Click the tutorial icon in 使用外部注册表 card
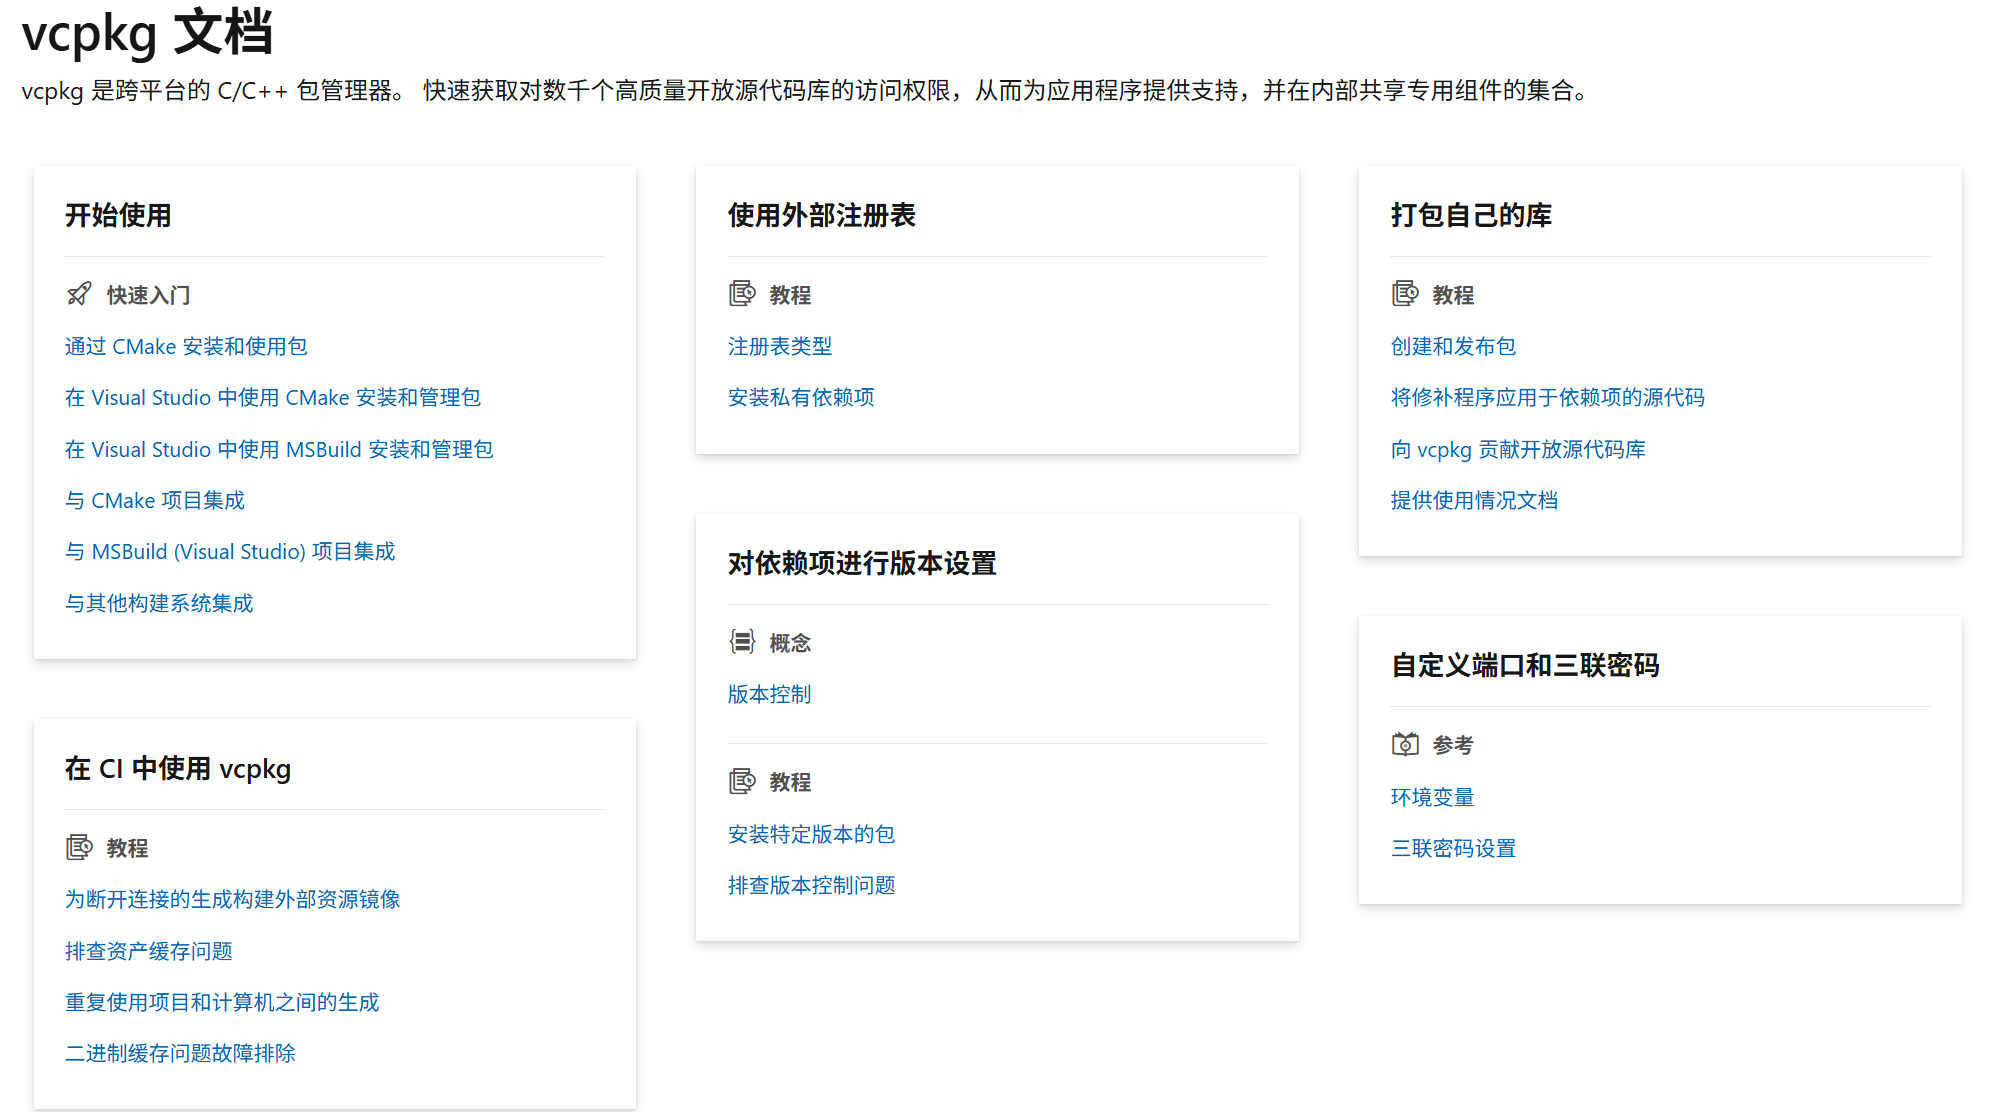 tap(742, 294)
